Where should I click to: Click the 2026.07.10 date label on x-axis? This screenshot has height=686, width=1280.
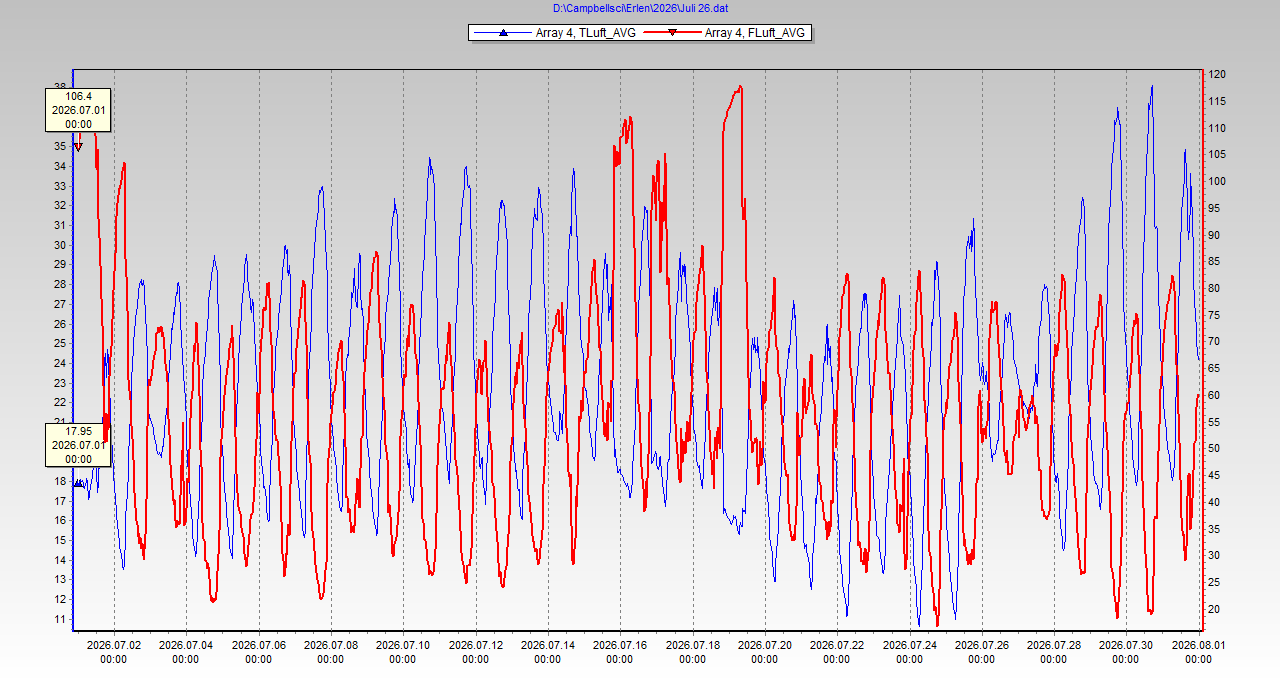(x=403, y=652)
